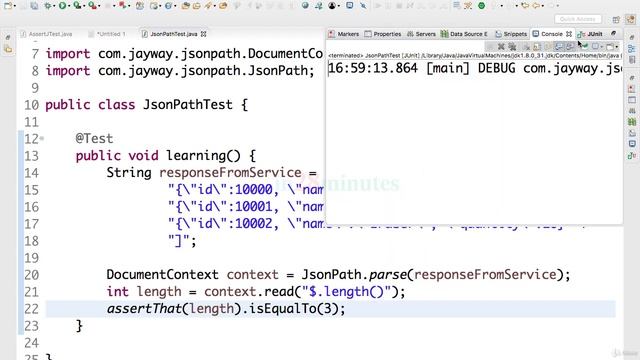Minimize the Console panel view
The image size is (640, 360).
pos(613,33)
